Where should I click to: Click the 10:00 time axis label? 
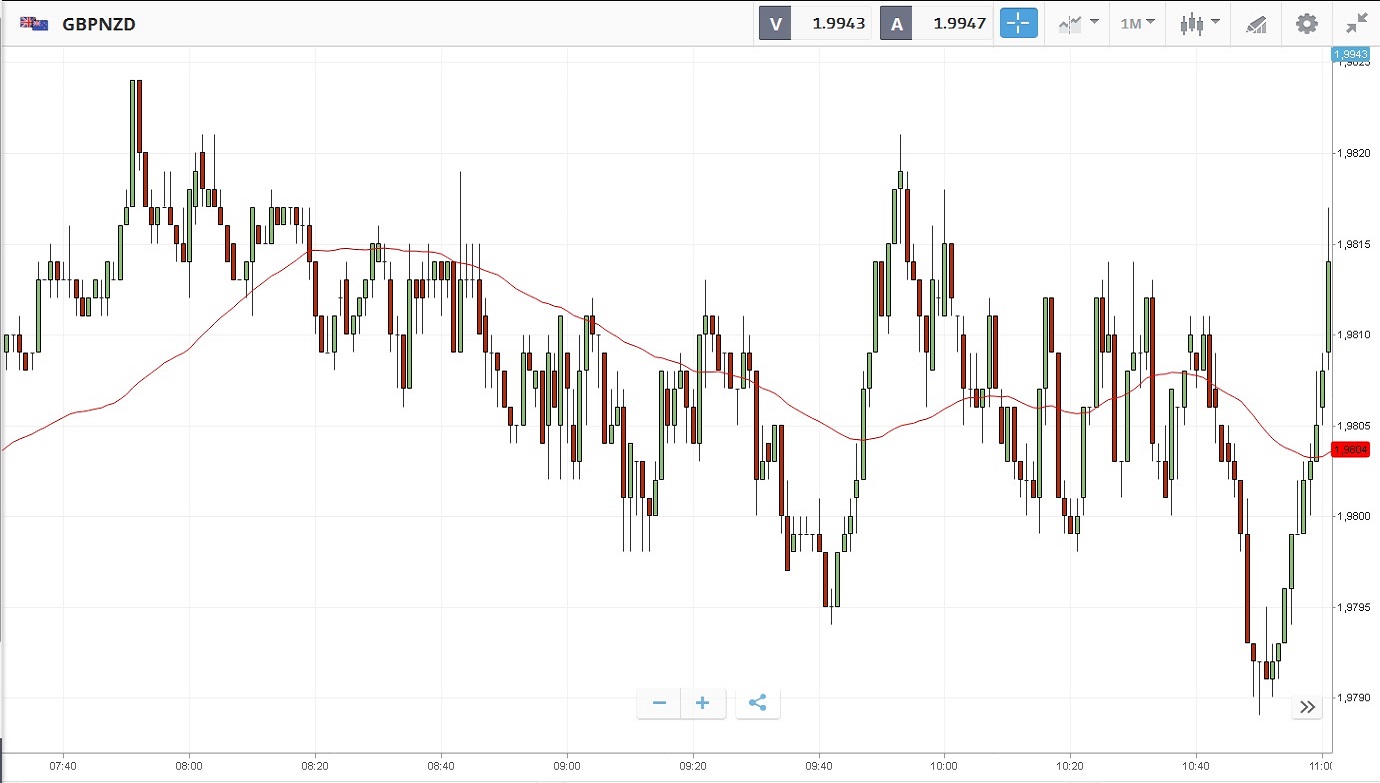tap(944, 766)
